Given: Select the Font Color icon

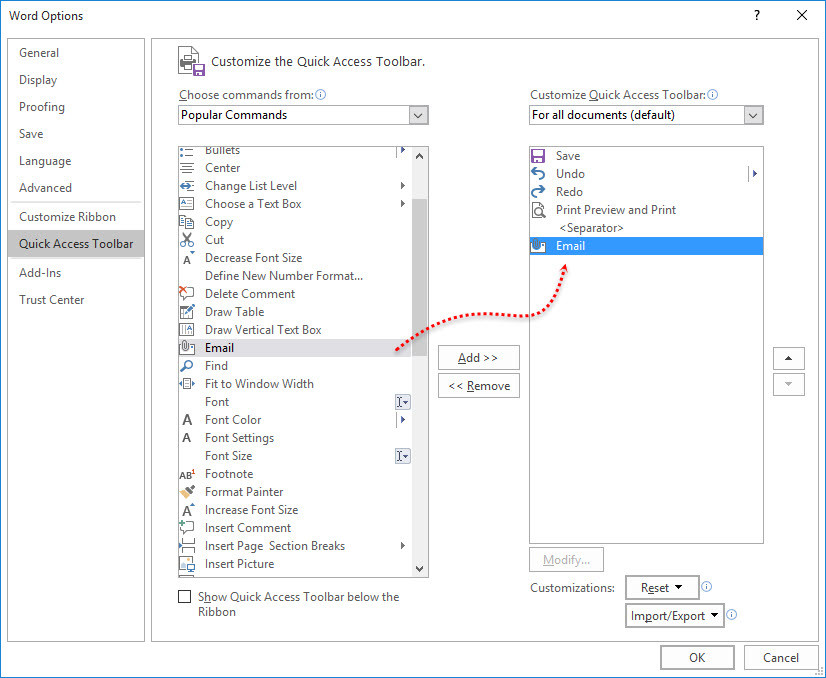Looking at the screenshot, I should tap(186, 420).
